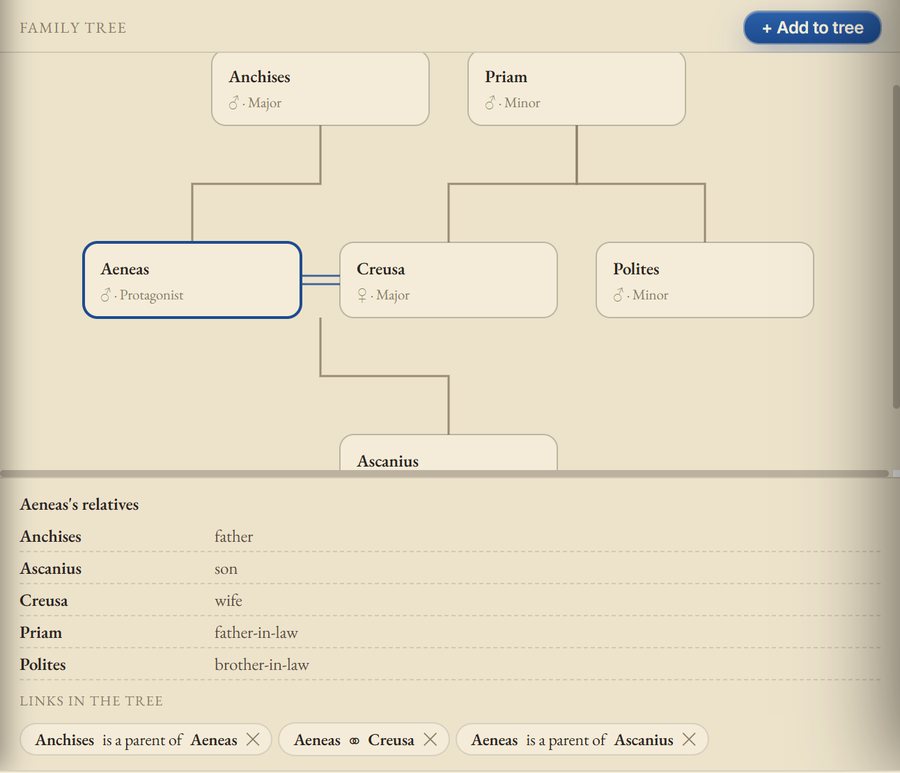This screenshot has width=900, height=773.
Task: Click Priam in the relatives list
Action: pyautogui.click(x=41, y=632)
